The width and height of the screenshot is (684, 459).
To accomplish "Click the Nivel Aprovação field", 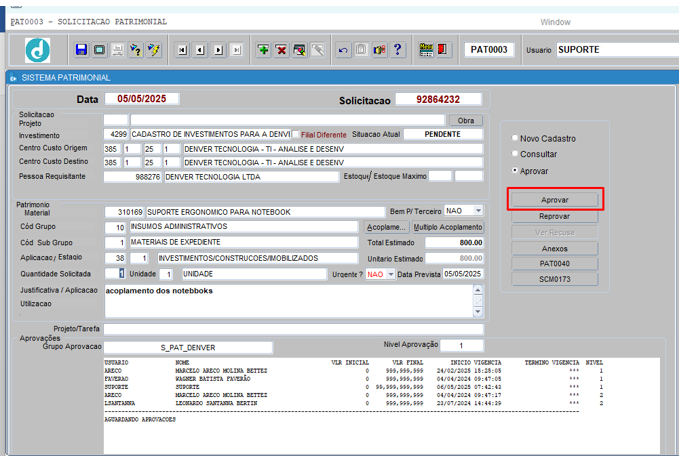I will [462, 345].
